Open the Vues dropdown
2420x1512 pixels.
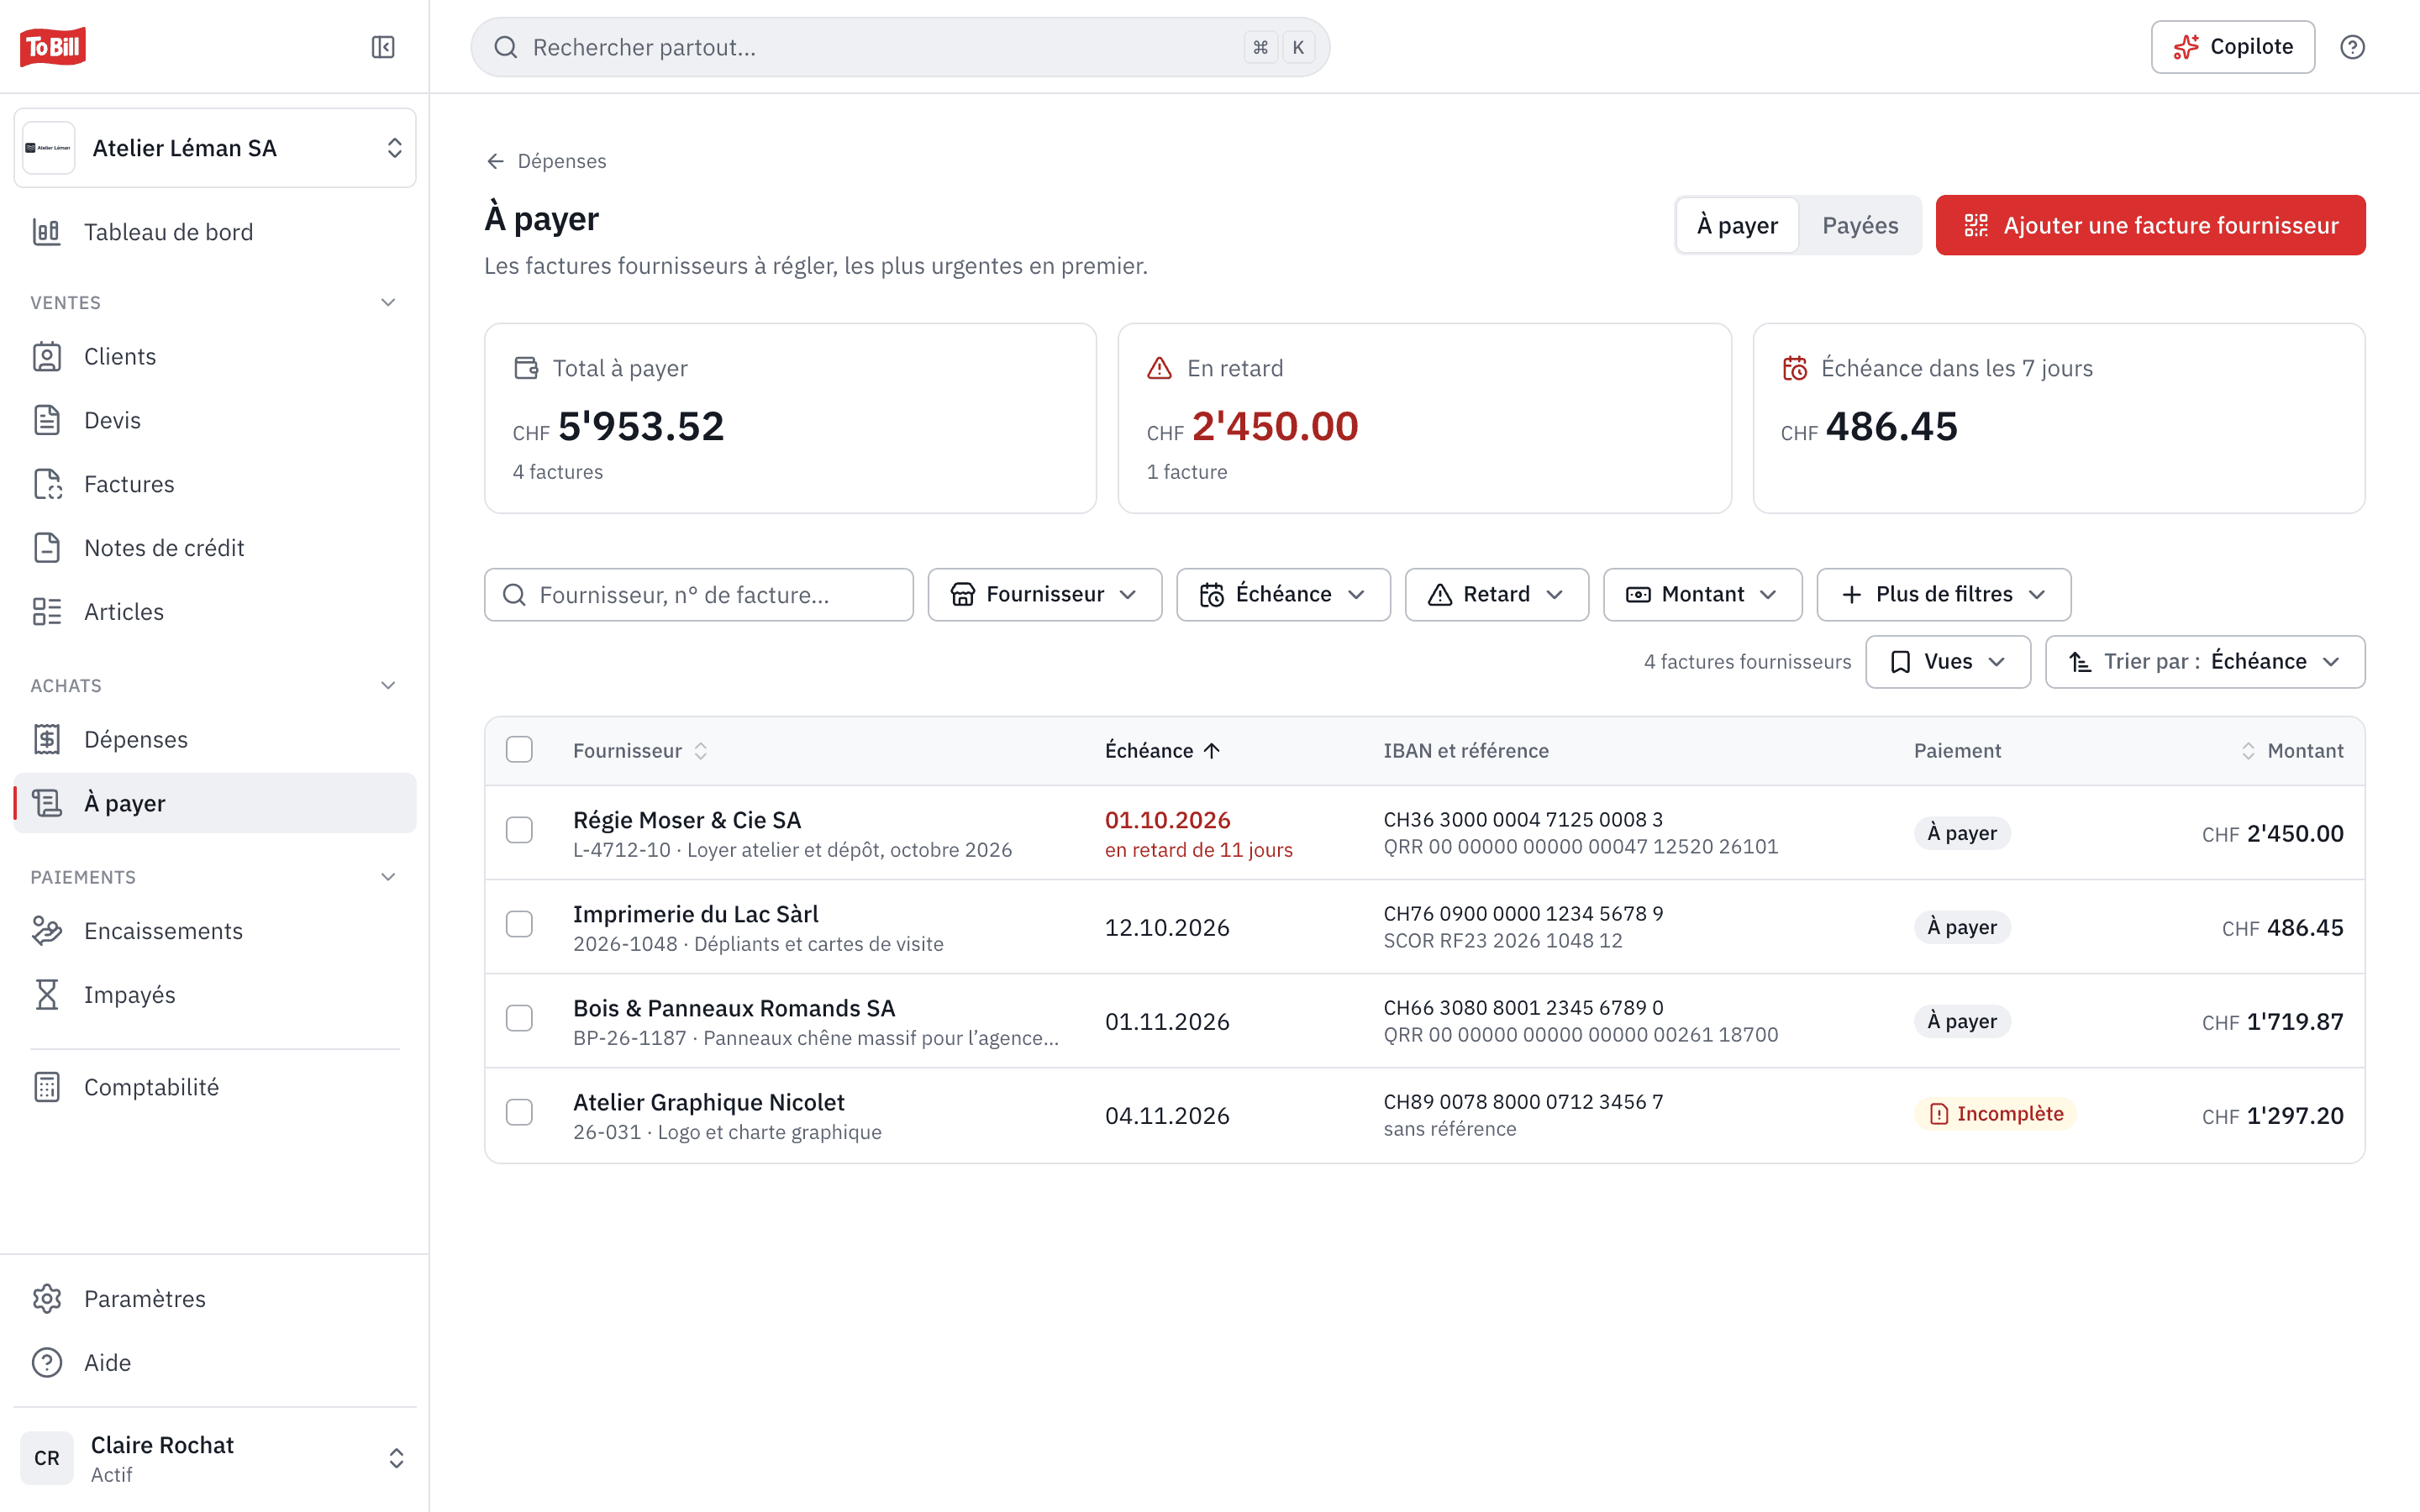tap(1947, 662)
